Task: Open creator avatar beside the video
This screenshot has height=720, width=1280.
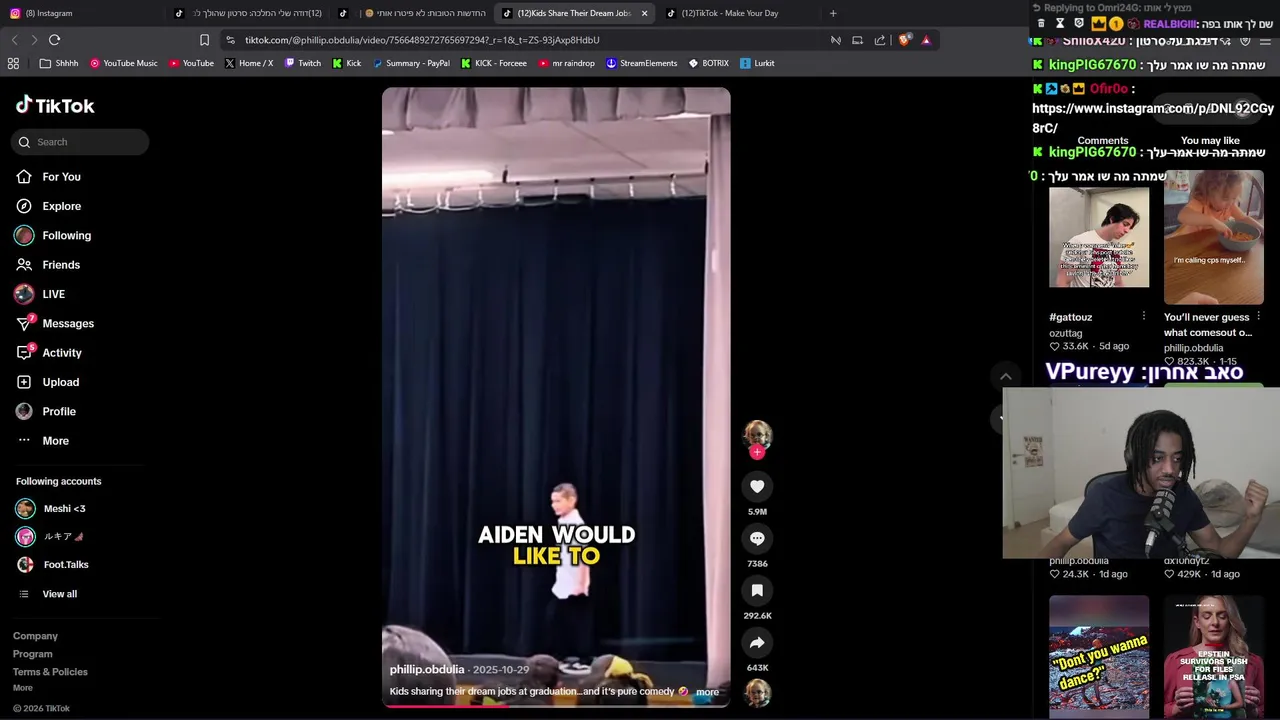Action: click(x=757, y=434)
